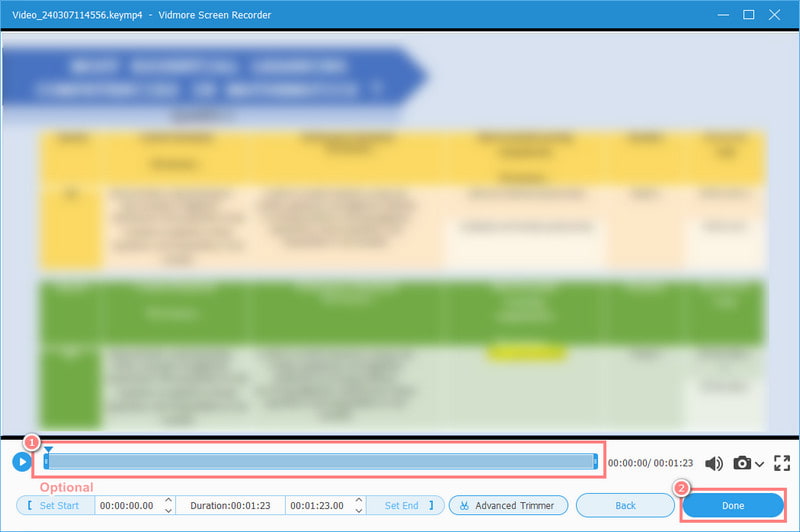Click the middle of the trim timeline bar

(320, 461)
